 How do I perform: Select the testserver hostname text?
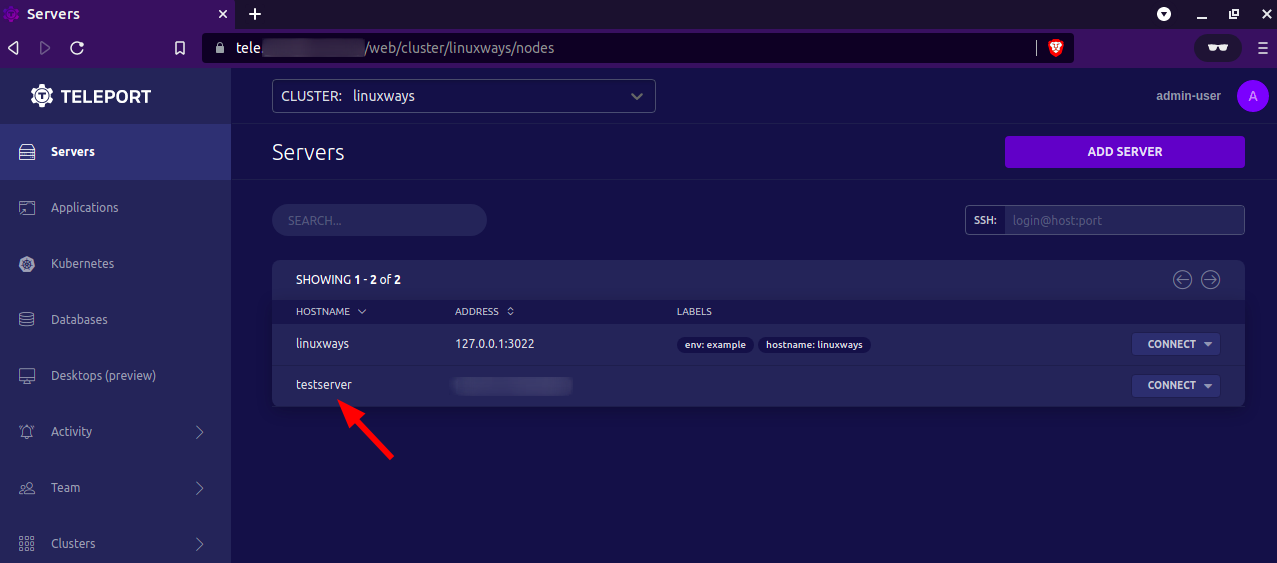[x=324, y=384]
